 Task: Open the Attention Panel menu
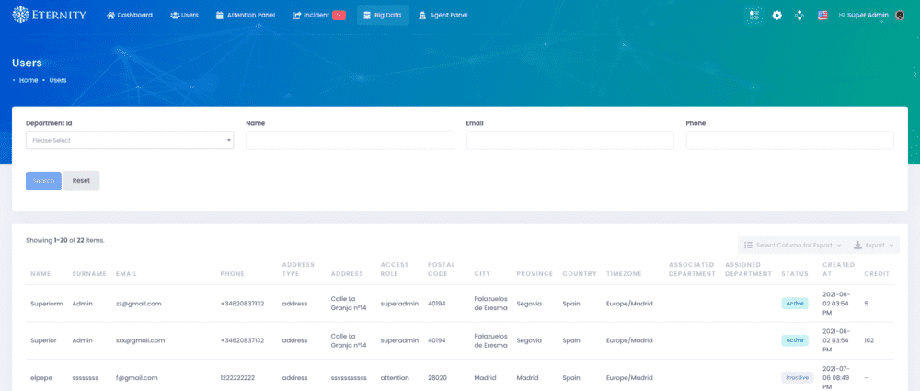pyautogui.click(x=245, y=15)
